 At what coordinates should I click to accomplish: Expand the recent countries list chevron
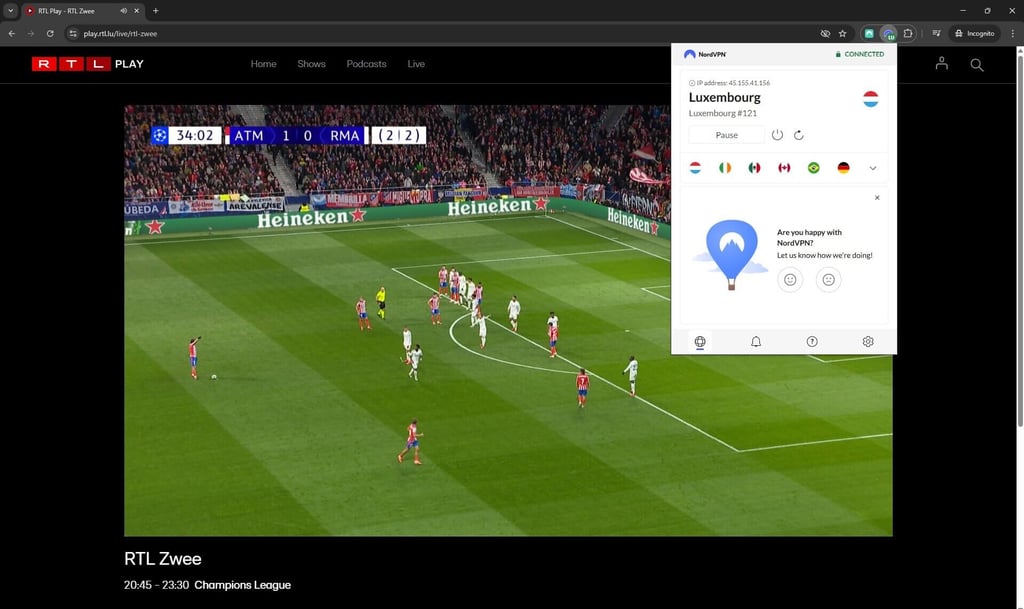(x=872, y=168)
